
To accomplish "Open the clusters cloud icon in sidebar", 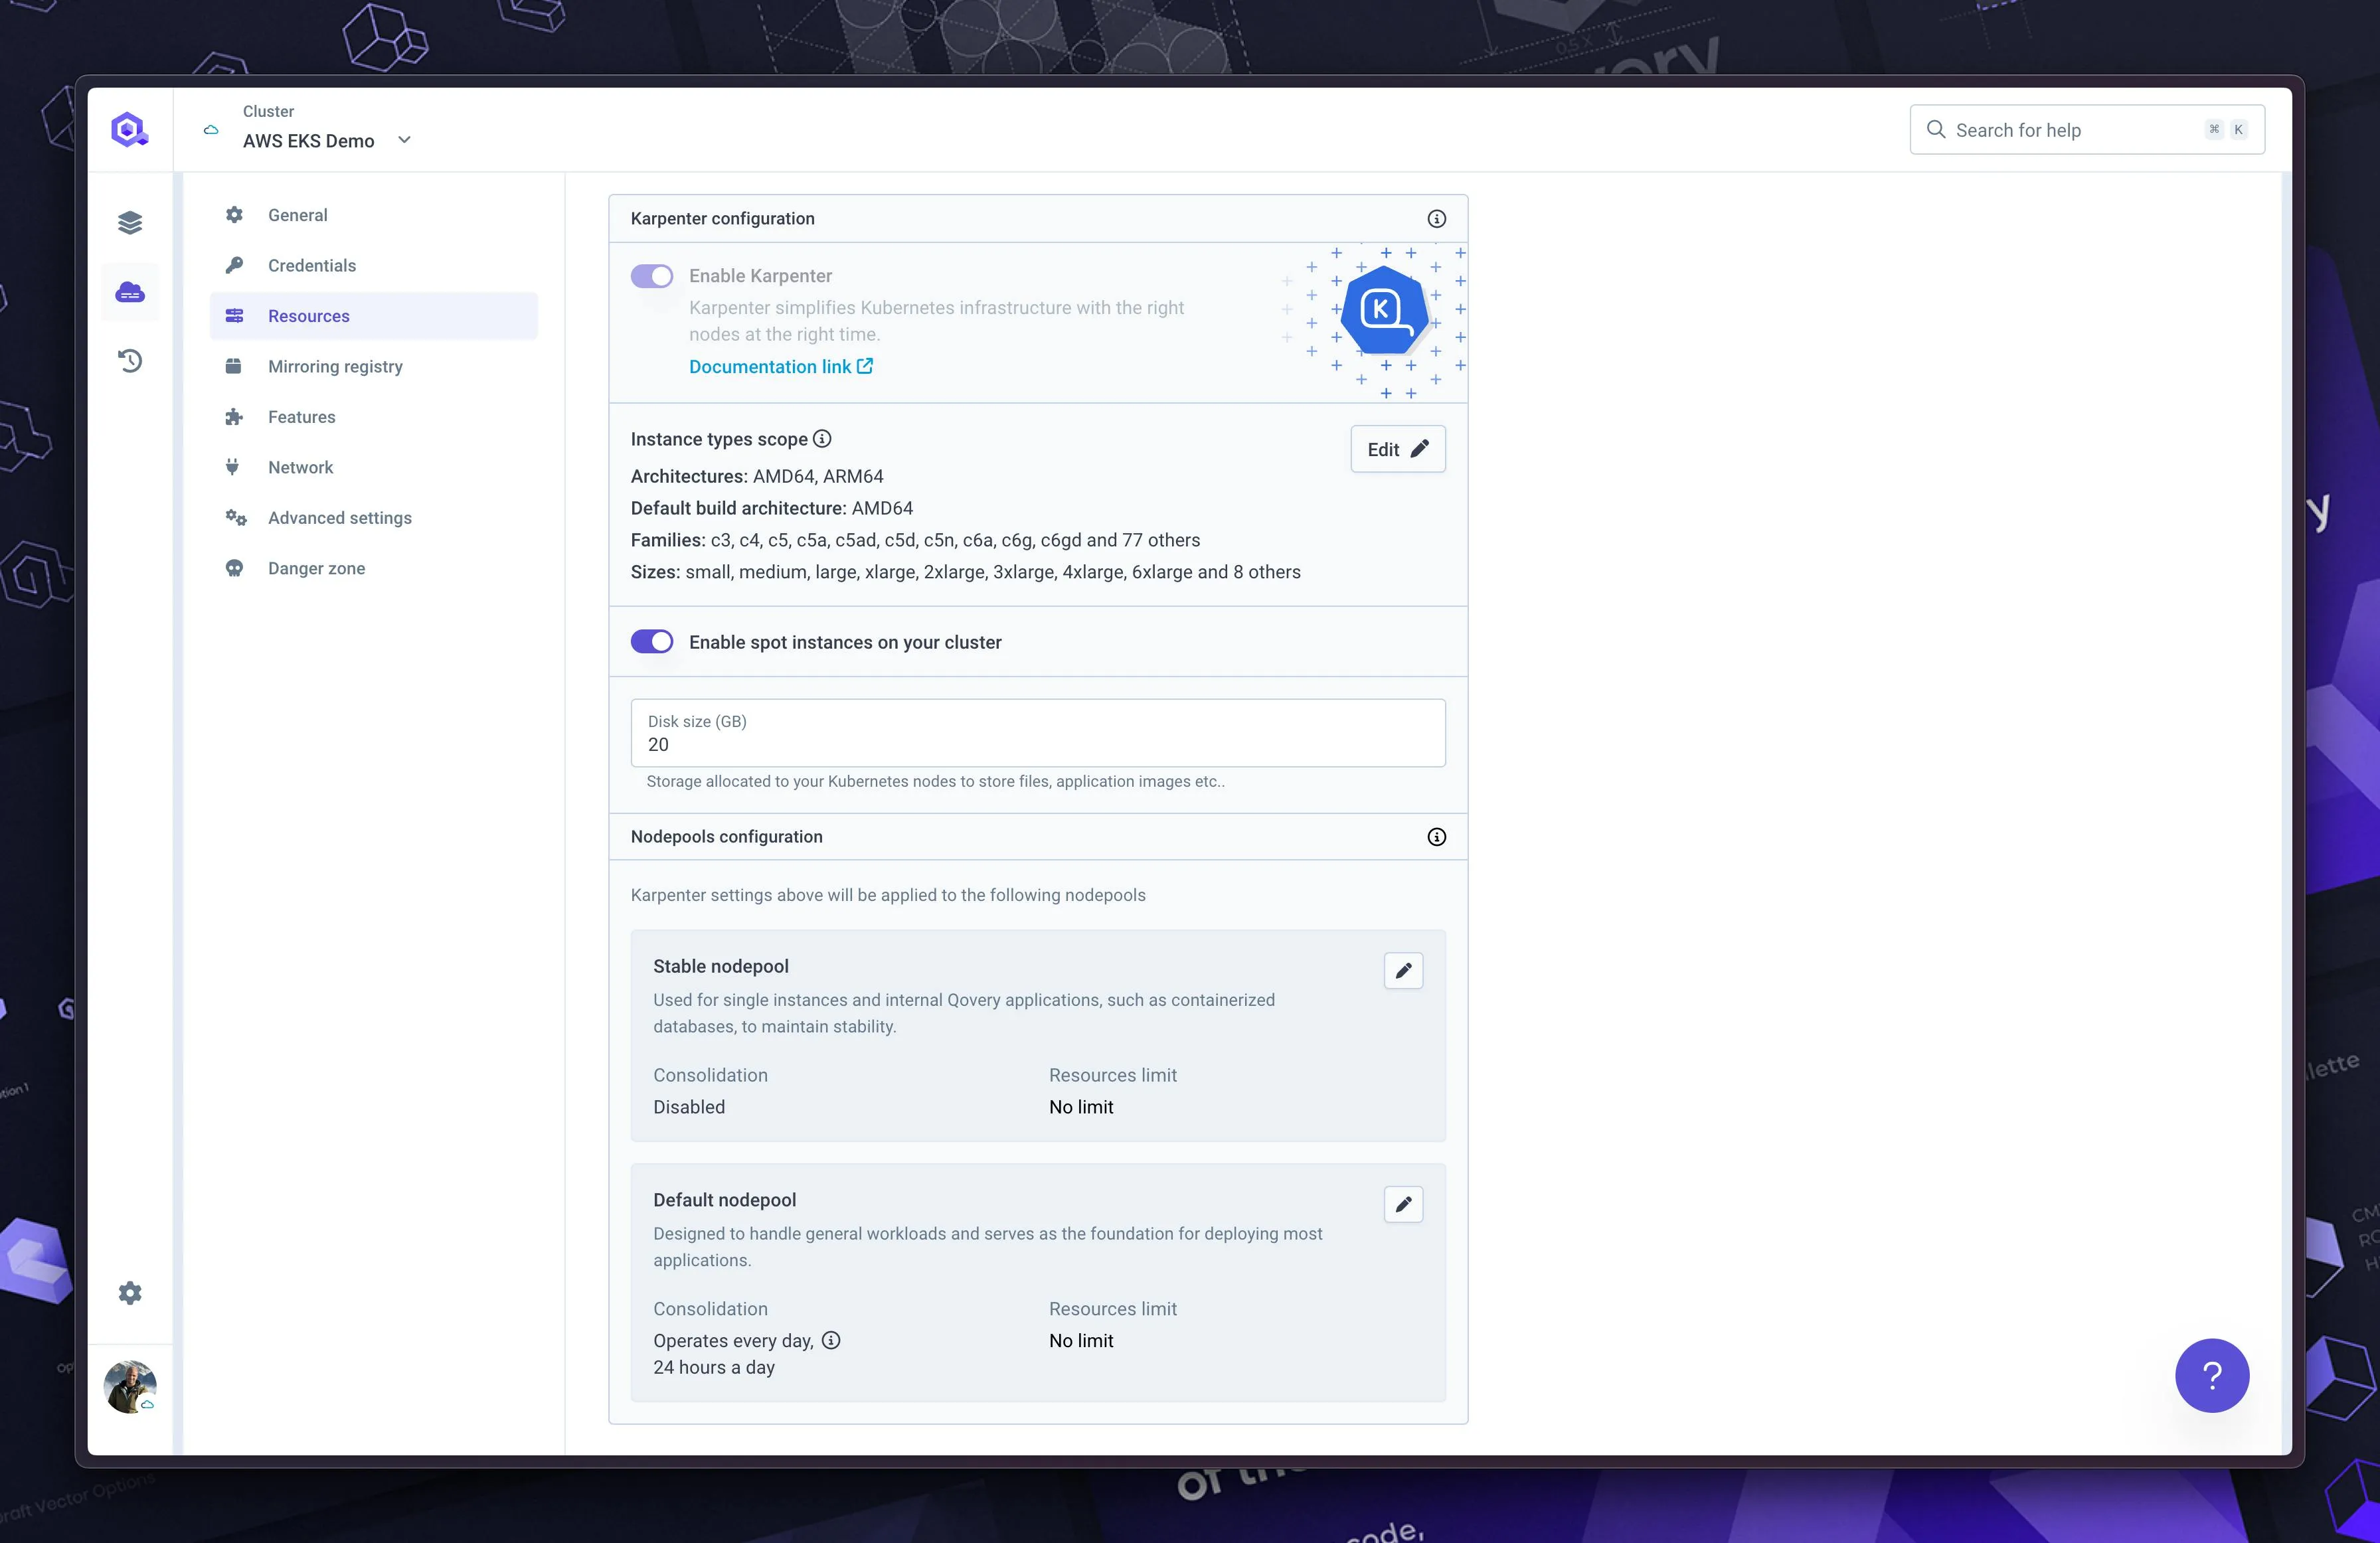I will click(x=130, y=292).
